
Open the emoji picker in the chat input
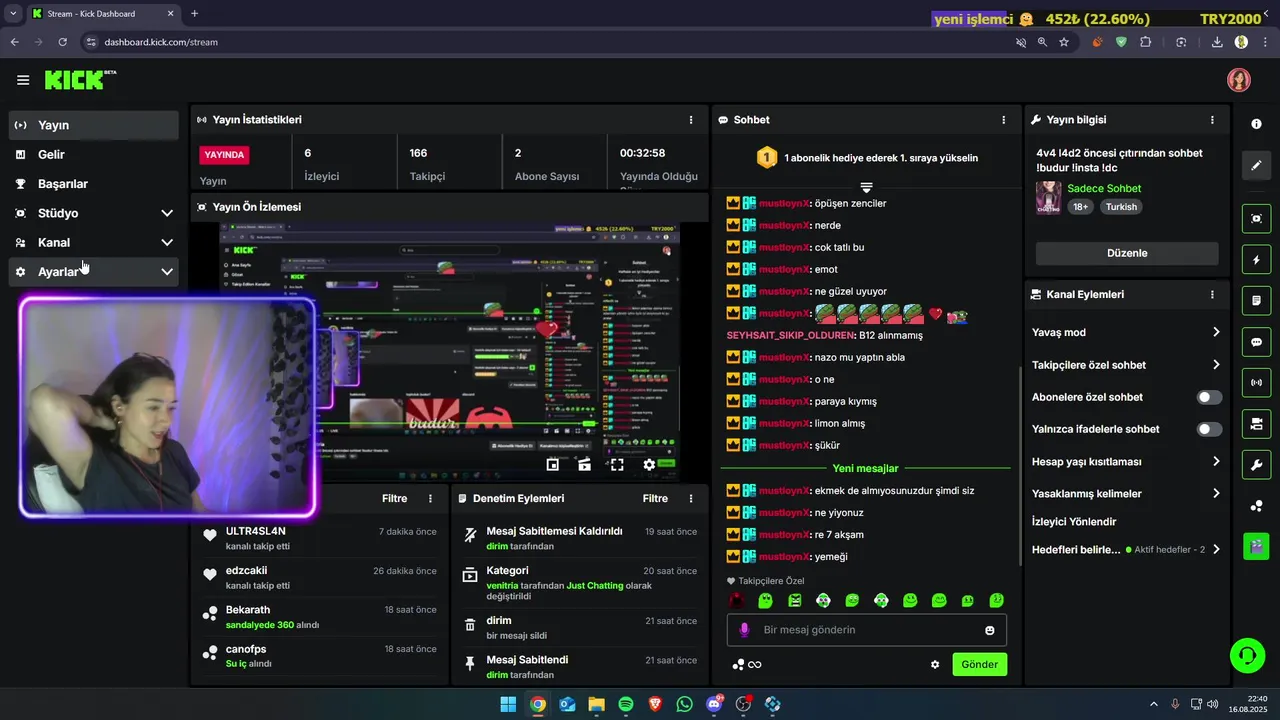[x=990, y=630]
